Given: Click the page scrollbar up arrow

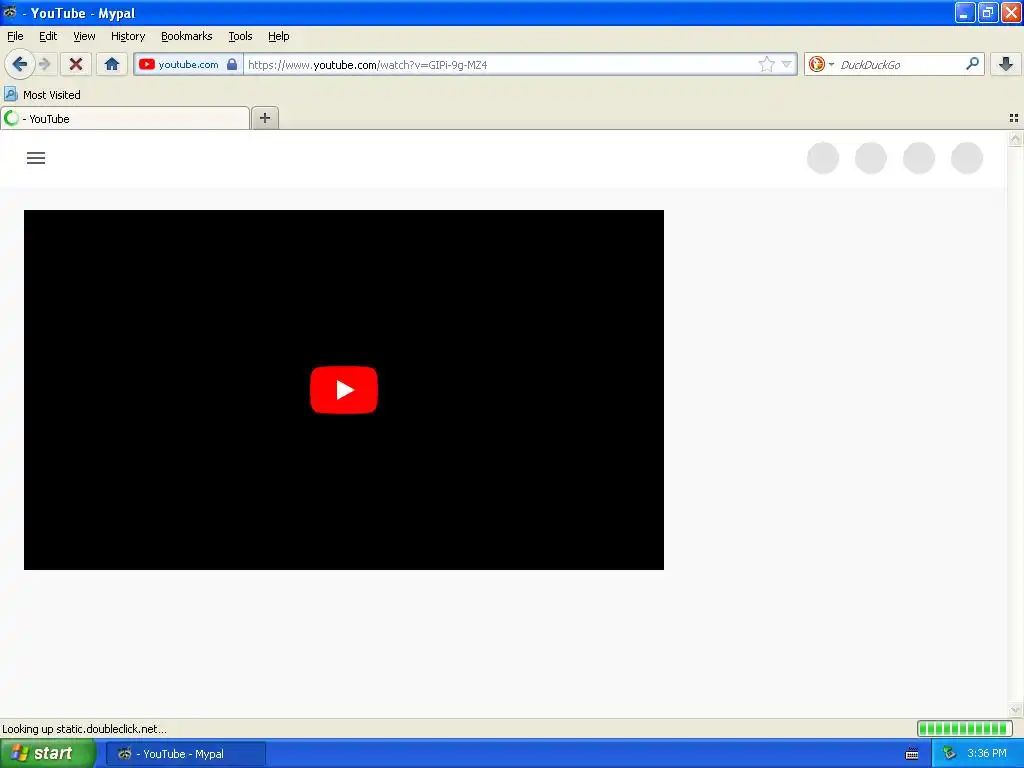Looking at the screenshot, I should pos(1015,138).
